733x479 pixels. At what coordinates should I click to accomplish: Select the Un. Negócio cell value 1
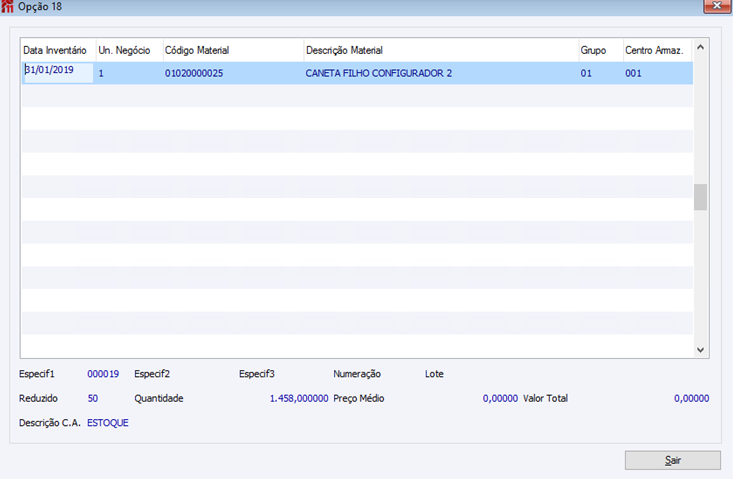101,73
